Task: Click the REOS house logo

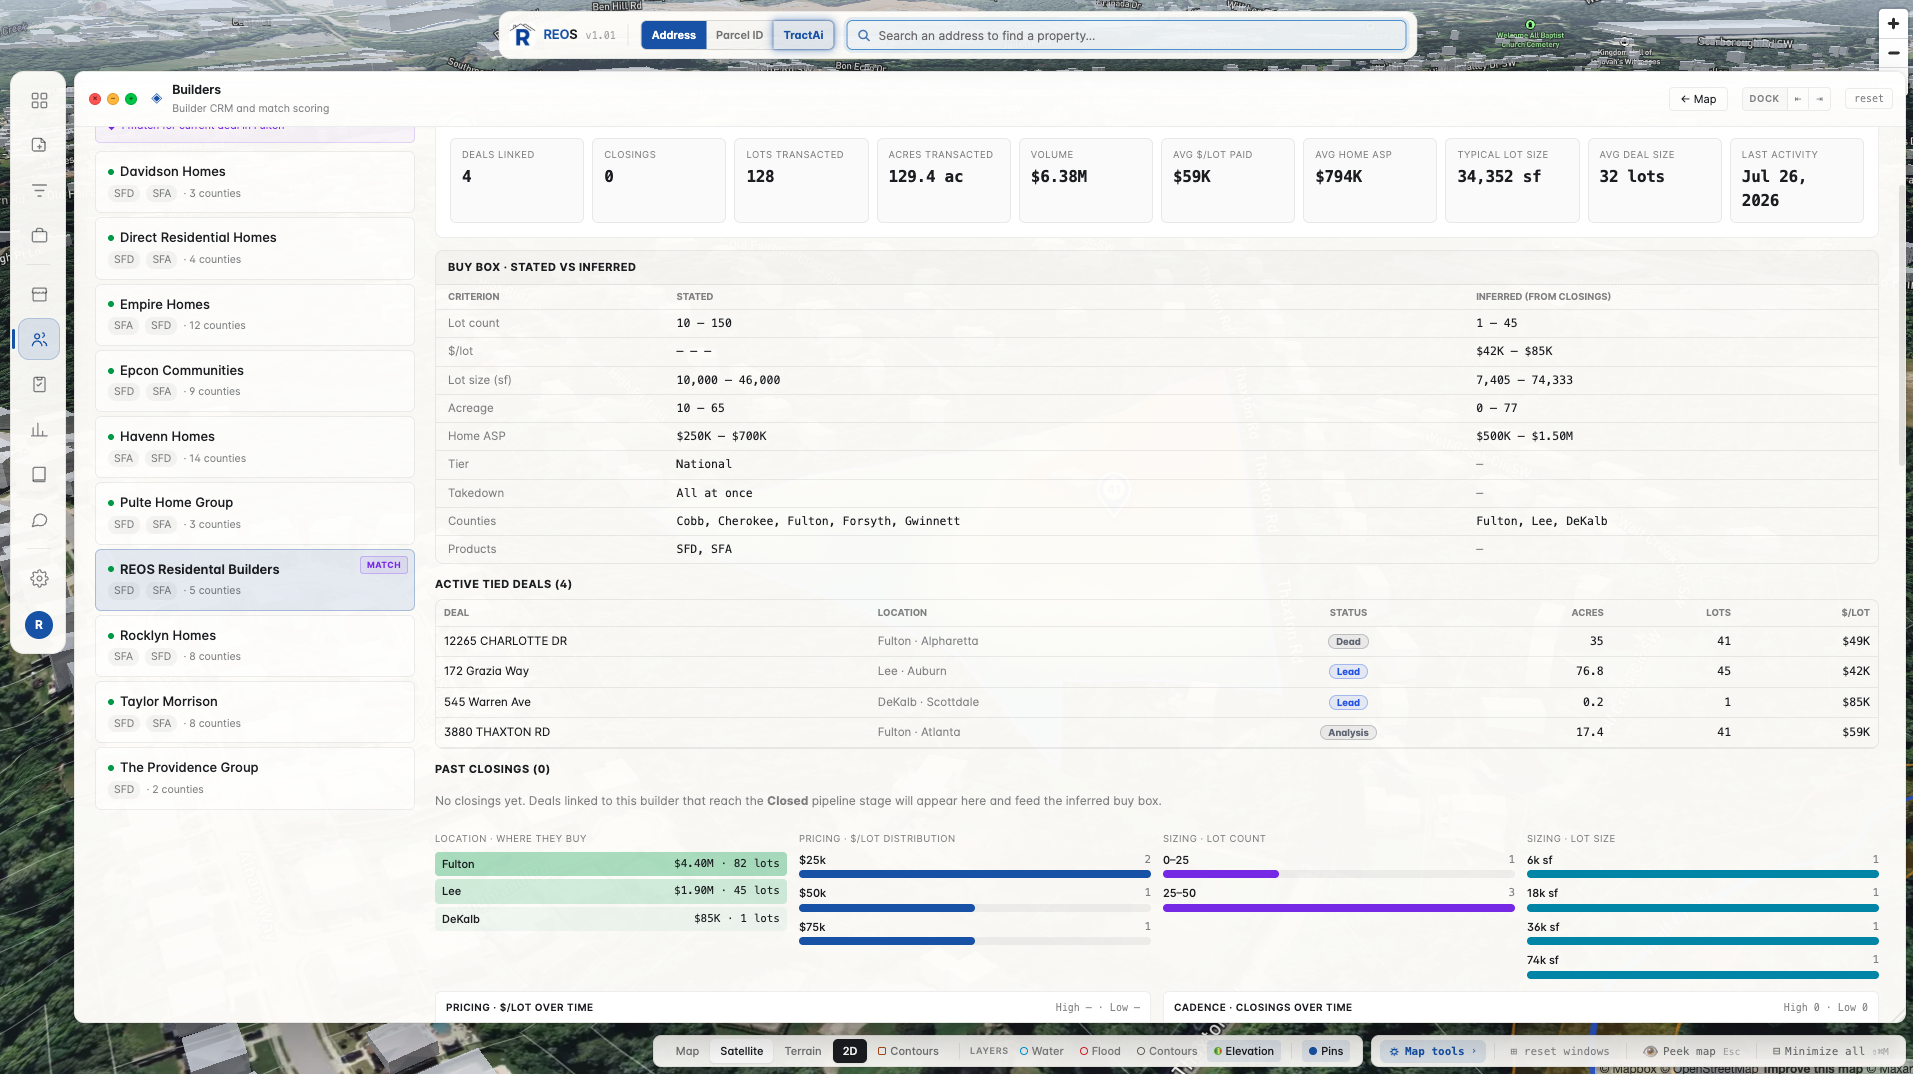Action: [522, 35]
